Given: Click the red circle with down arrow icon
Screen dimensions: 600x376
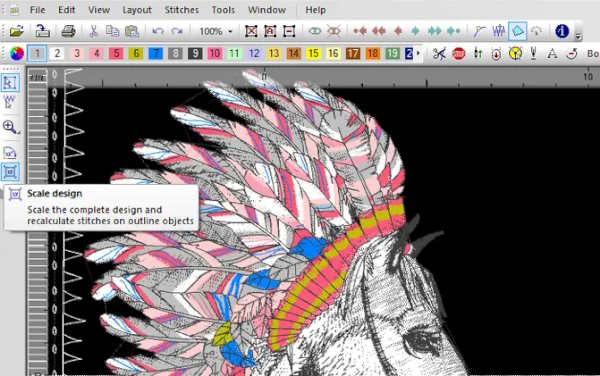Looking at the screenshot, I should point(496,54).
